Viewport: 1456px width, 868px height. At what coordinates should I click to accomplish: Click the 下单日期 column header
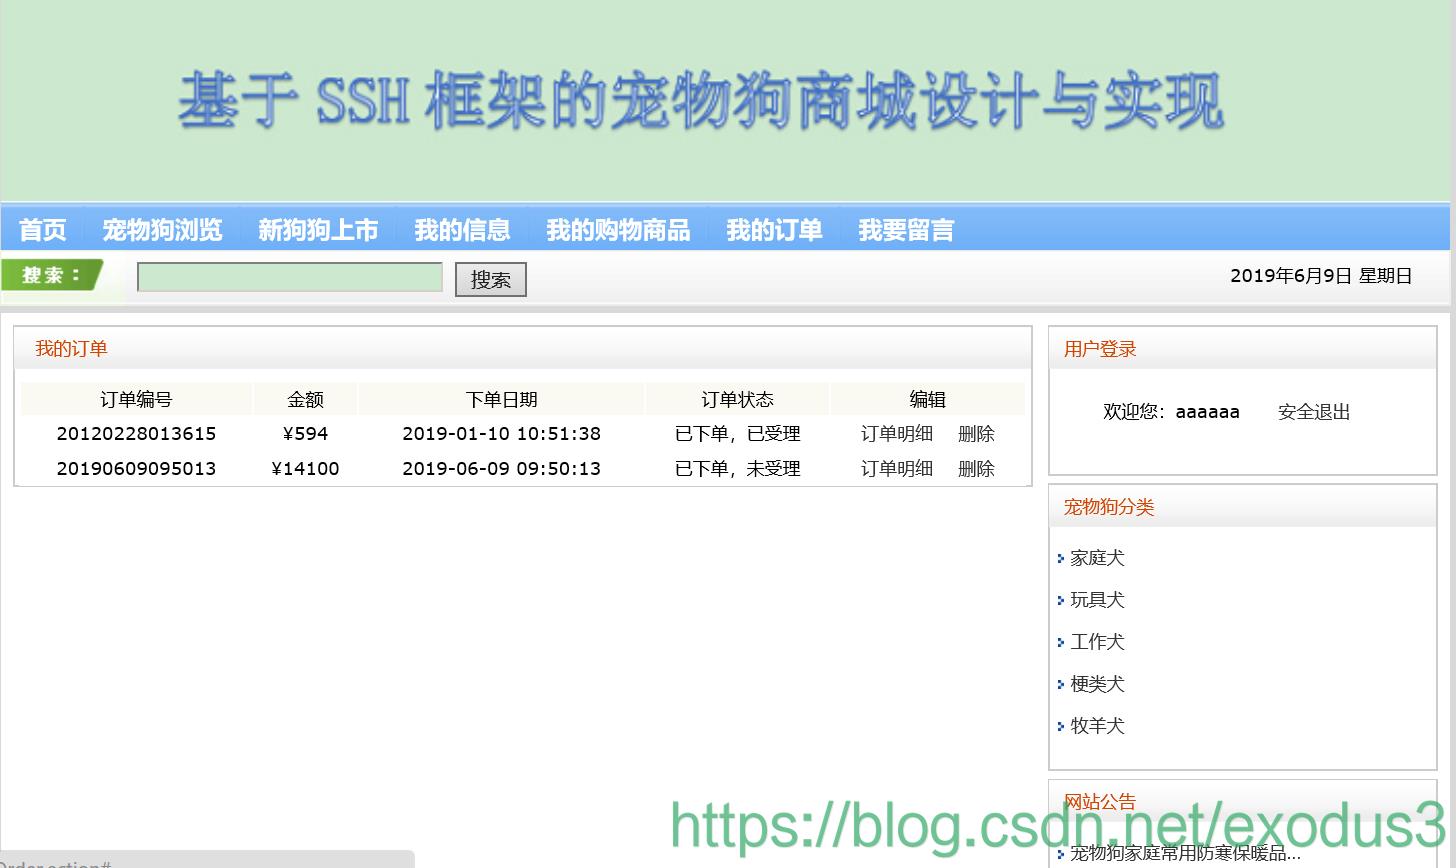[501, 400]
